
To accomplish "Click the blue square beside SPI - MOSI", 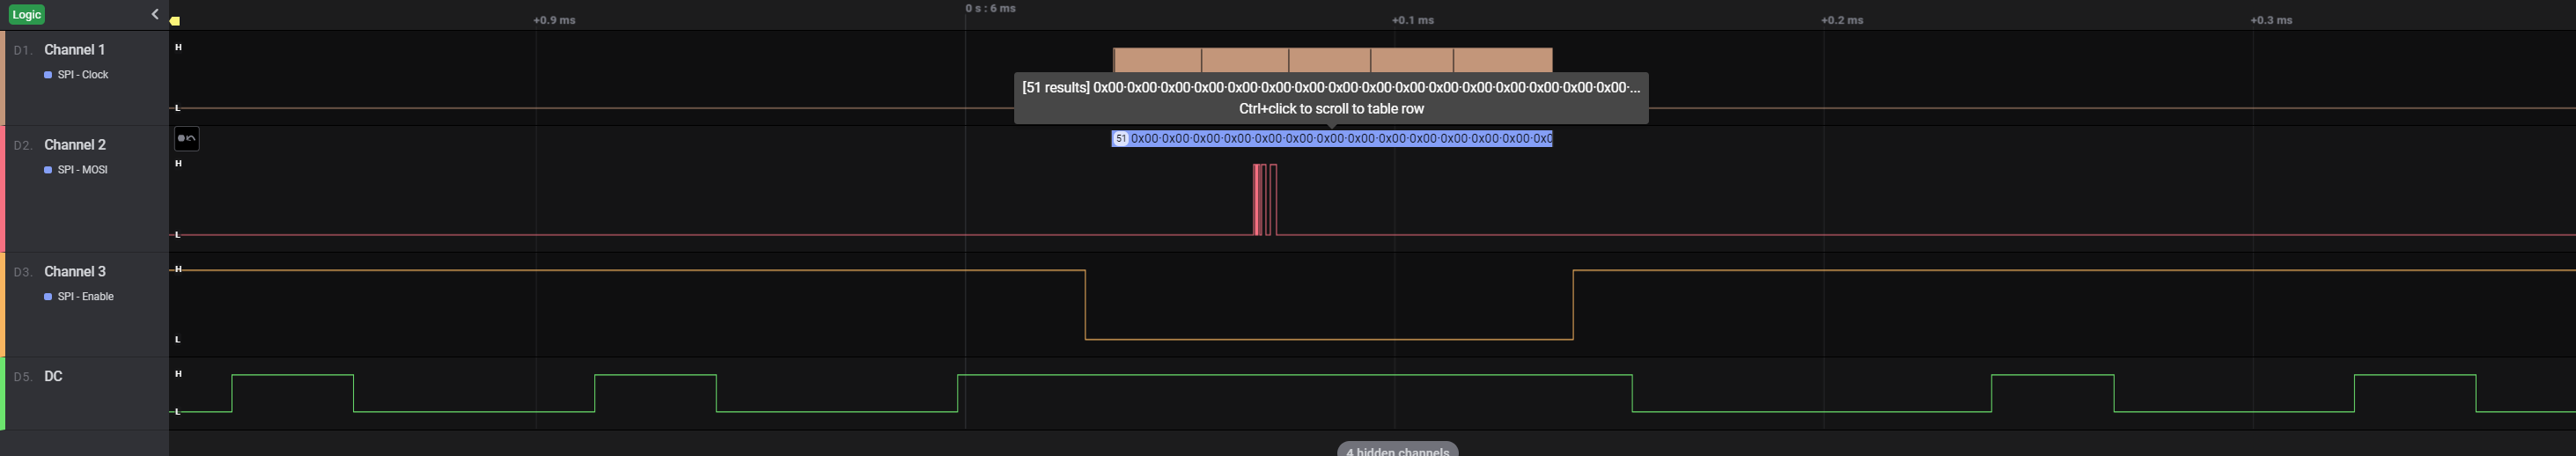I will coord(48,170).
